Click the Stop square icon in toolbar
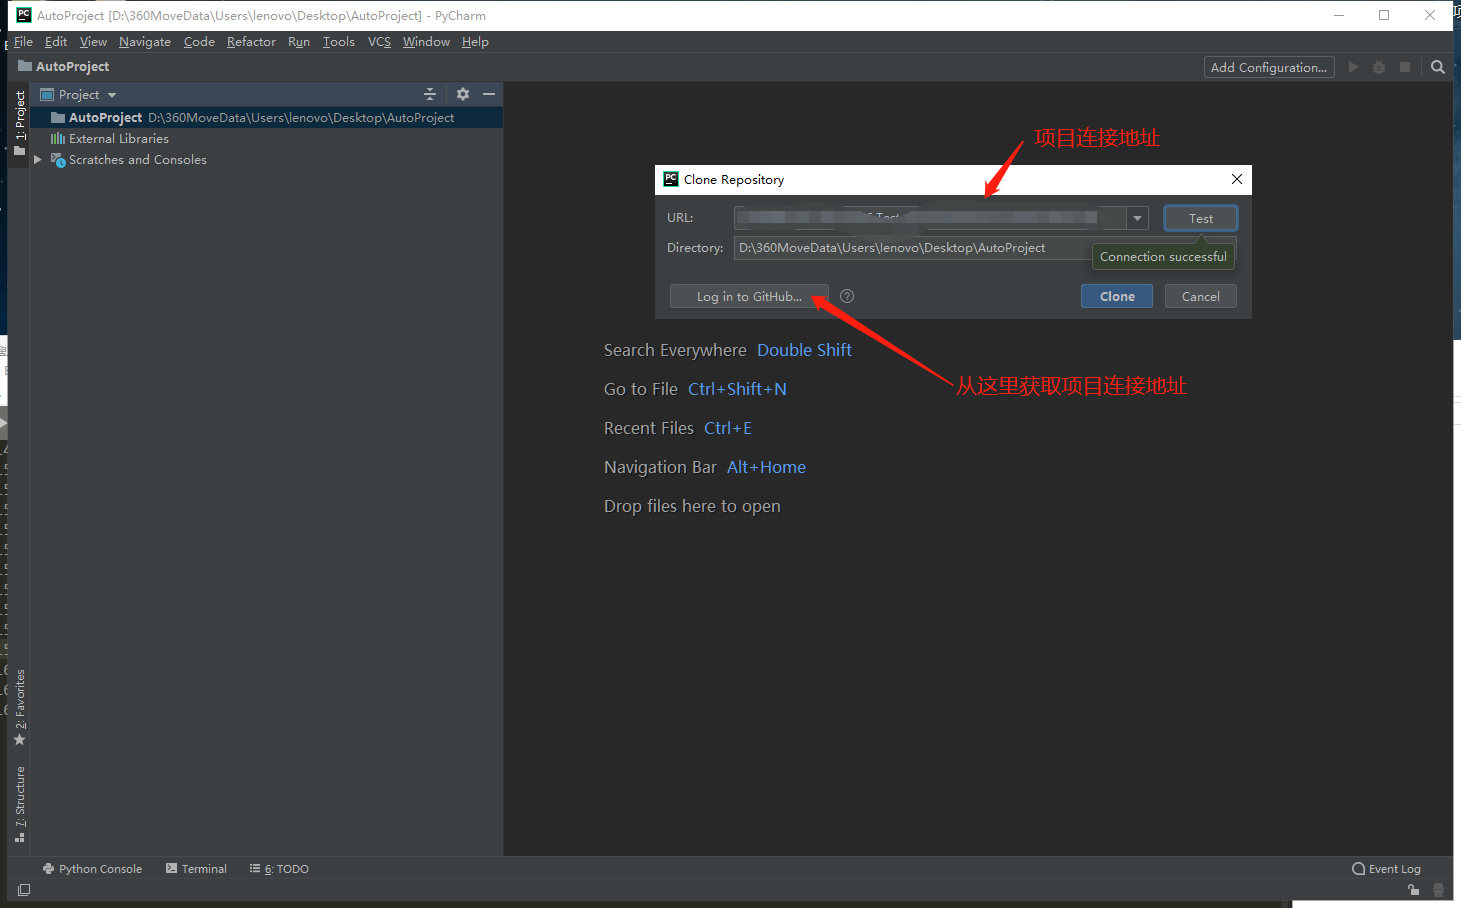 point(1405,67)
